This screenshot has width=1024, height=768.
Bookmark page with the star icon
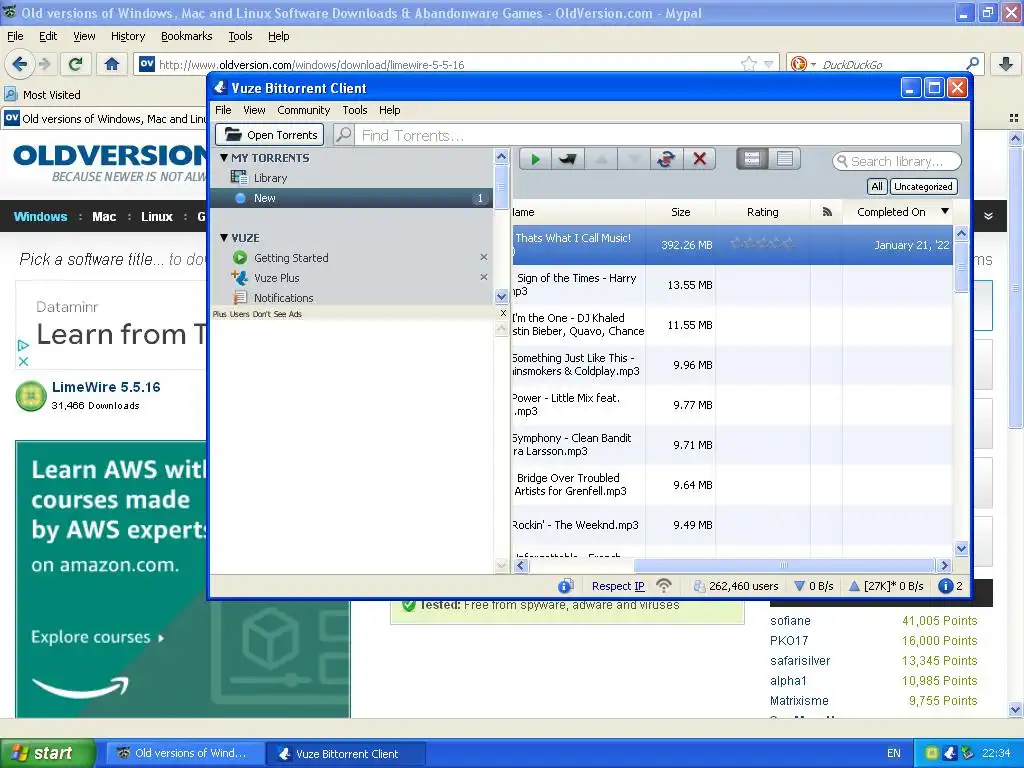click(x=748, y=64)
